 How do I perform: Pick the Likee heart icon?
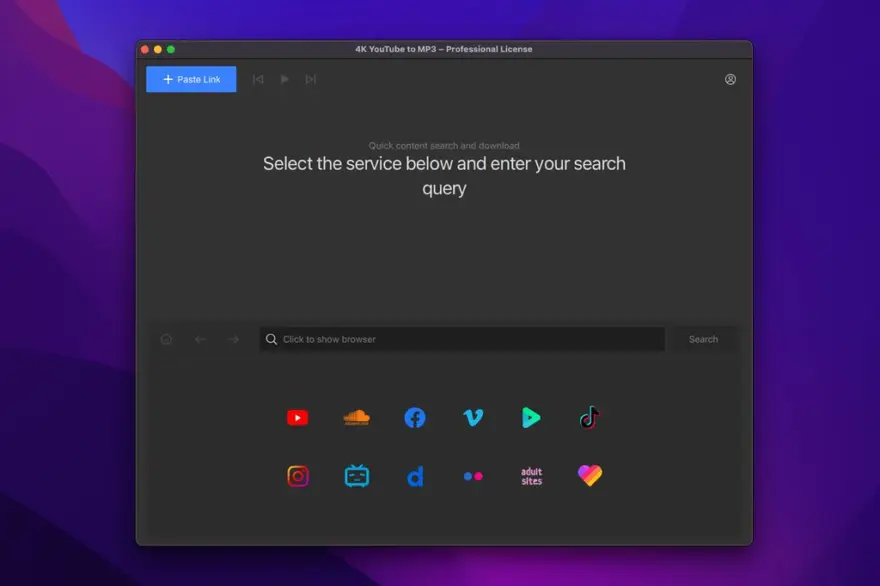pyautogui.click(x=589, y=475)
